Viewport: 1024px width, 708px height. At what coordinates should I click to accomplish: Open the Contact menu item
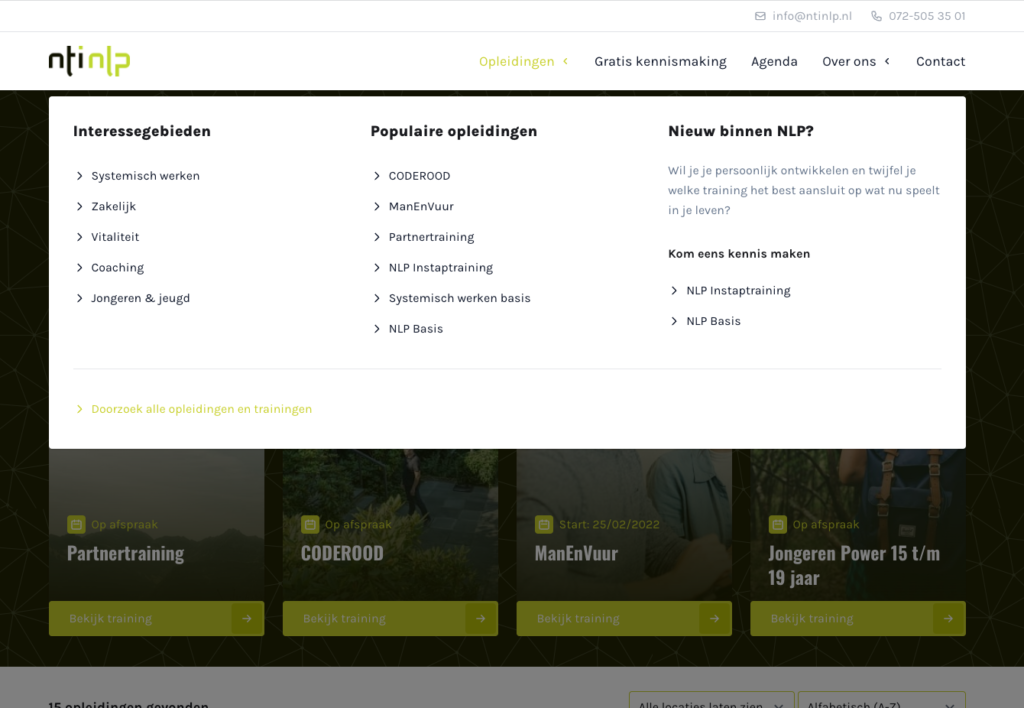[940, 61]
